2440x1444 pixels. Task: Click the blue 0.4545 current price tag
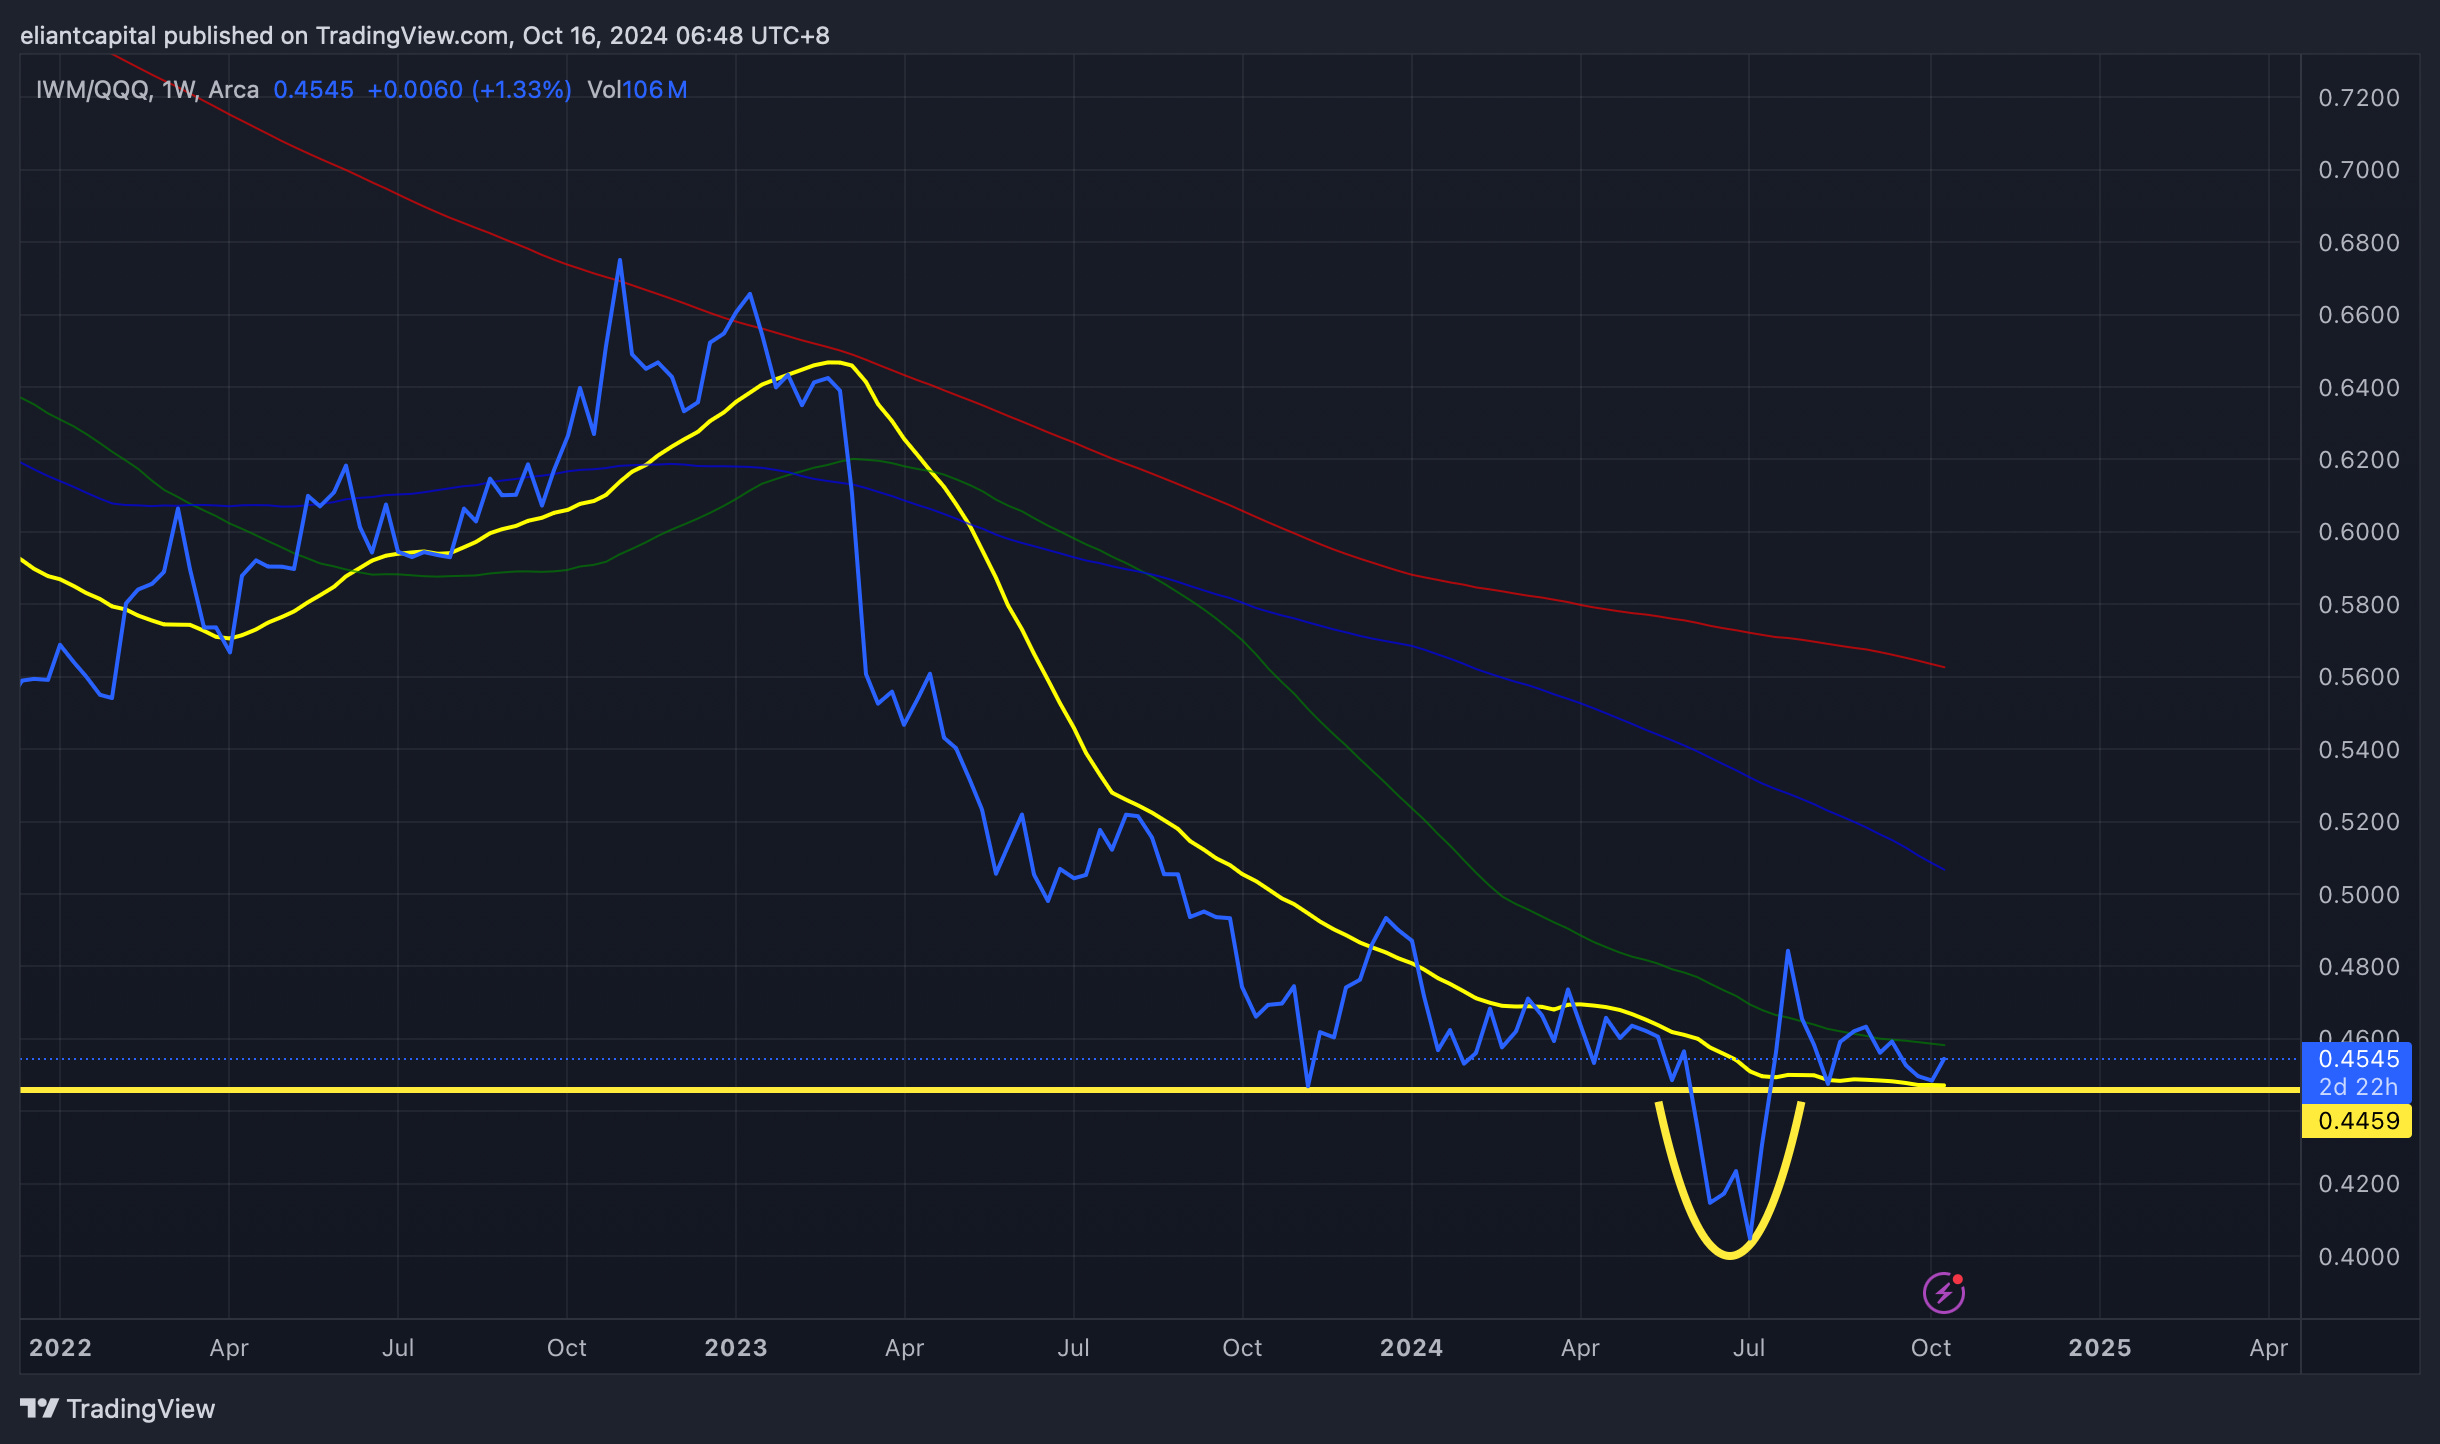(2357, 1059)
